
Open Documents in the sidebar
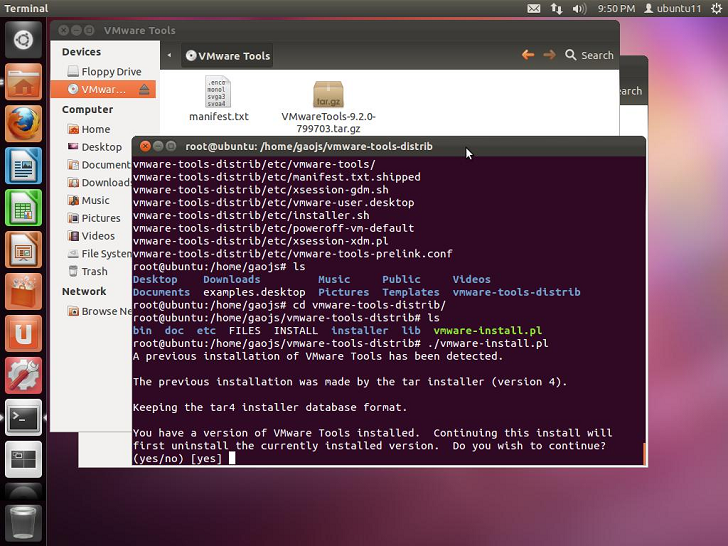coord(99,165)
